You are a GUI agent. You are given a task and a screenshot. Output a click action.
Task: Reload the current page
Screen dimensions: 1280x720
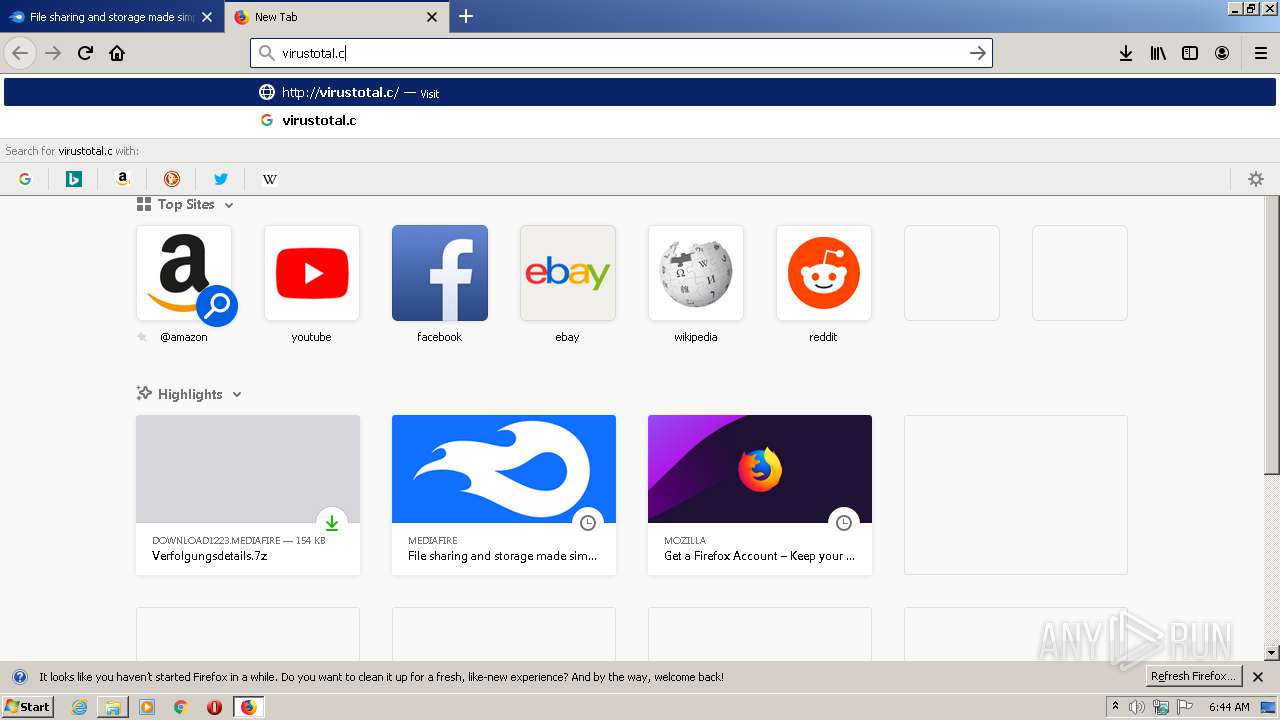(x=85, y=53)
